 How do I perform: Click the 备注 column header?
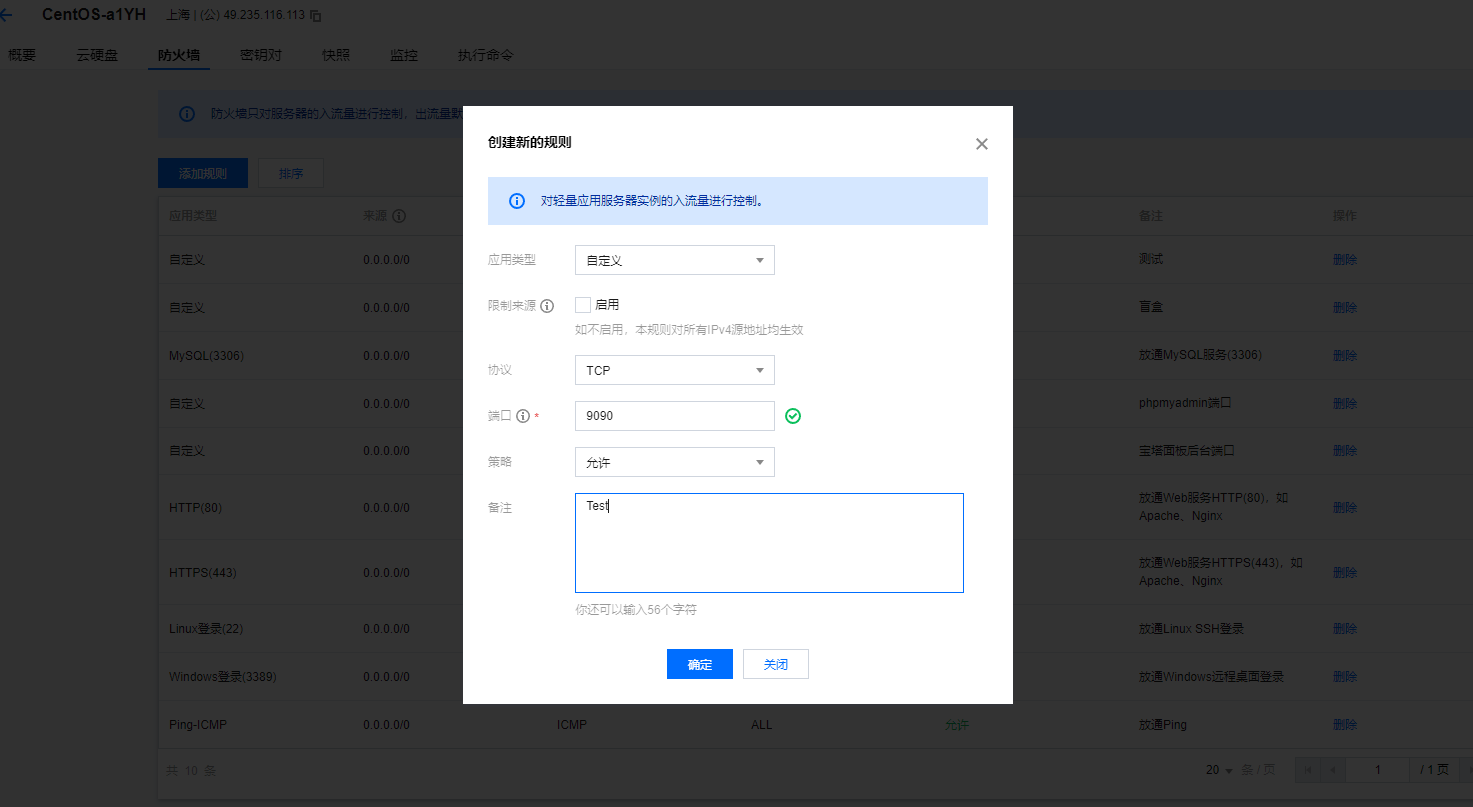pos(1151,216)
